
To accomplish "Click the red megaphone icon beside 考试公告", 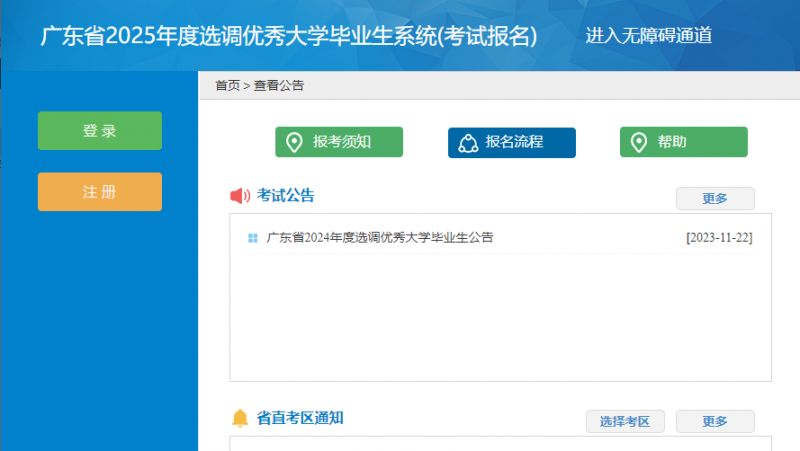I will coord(240,195).
